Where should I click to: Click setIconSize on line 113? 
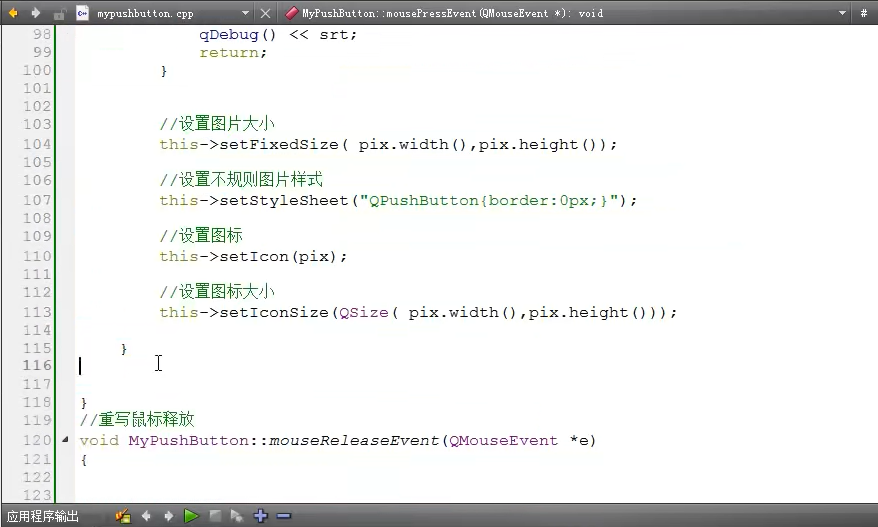click(x=274, y=313)
